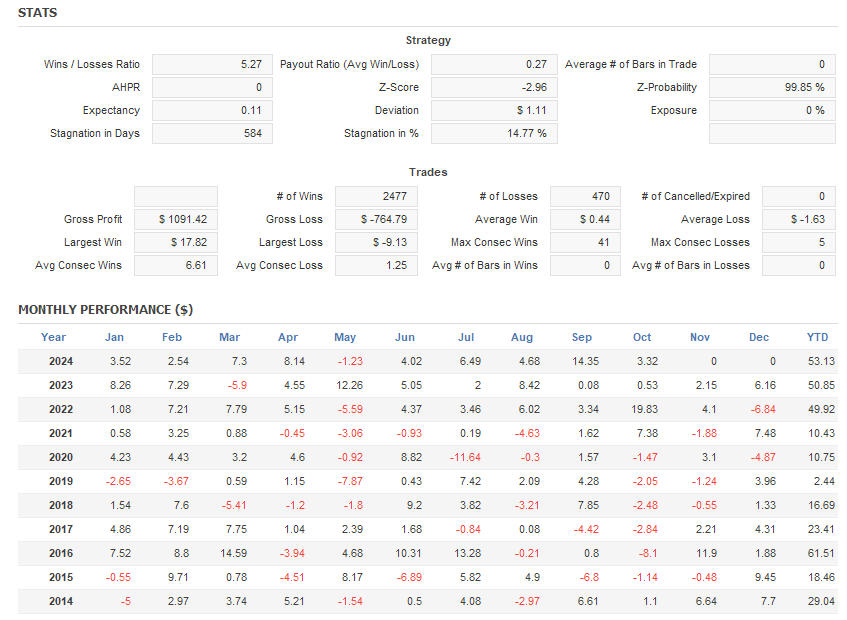This screenshot has width=847, height=620.
Task: Click the Jun column header
Action: (x=405, y=338)
